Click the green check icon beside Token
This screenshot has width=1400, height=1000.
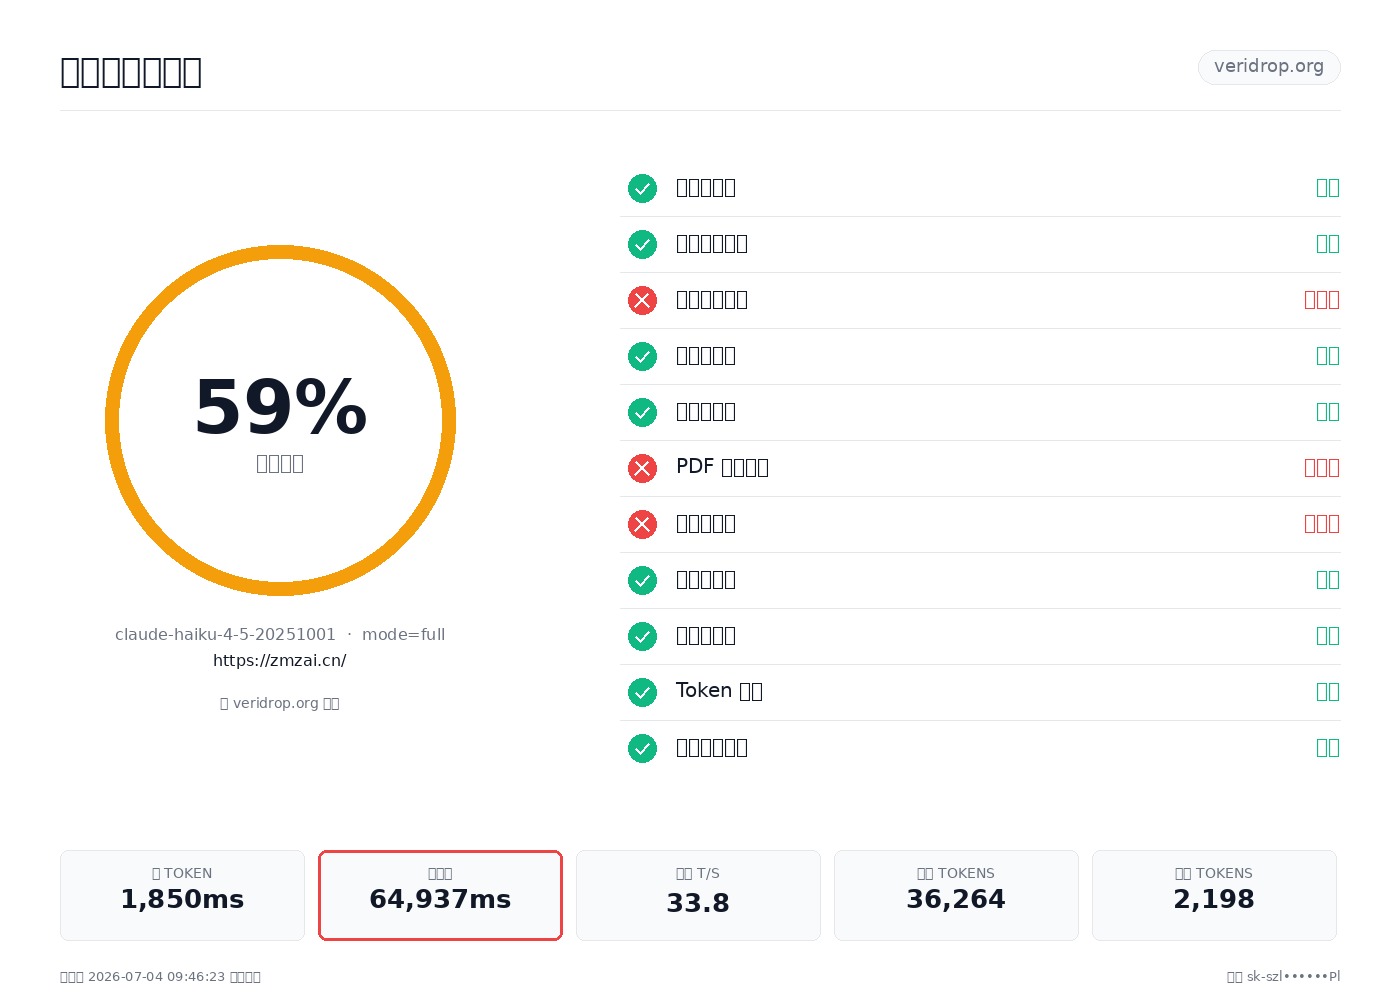click(x=642, y=692)
